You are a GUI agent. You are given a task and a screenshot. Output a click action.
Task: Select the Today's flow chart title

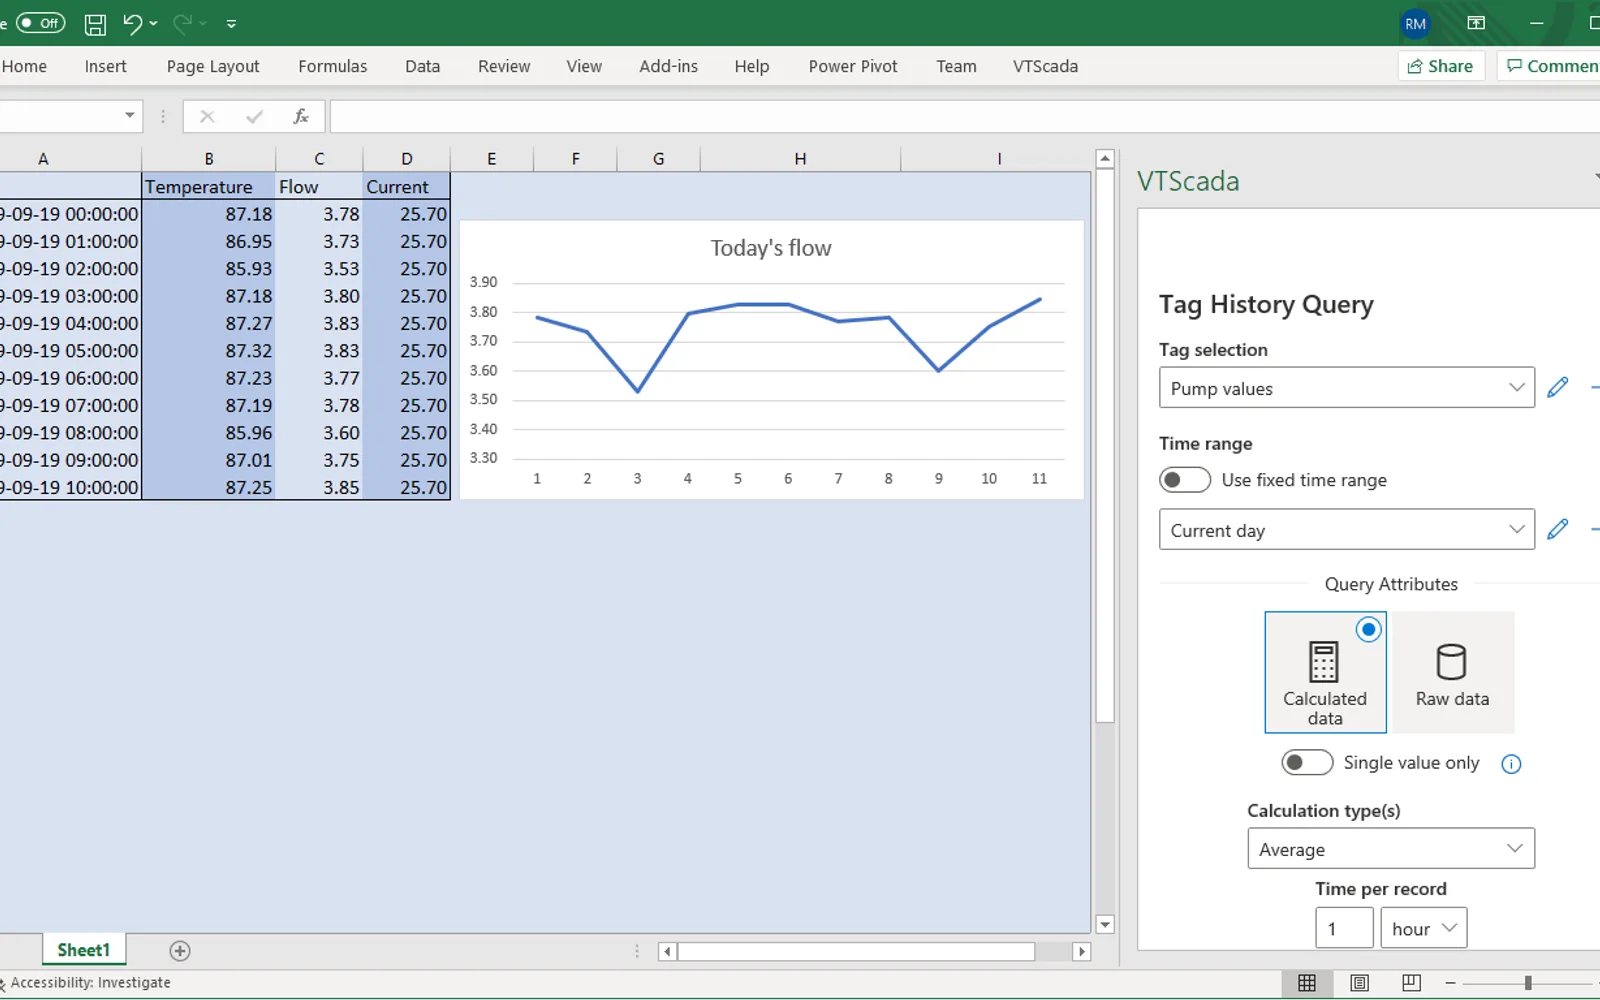(x=771, y=248)
